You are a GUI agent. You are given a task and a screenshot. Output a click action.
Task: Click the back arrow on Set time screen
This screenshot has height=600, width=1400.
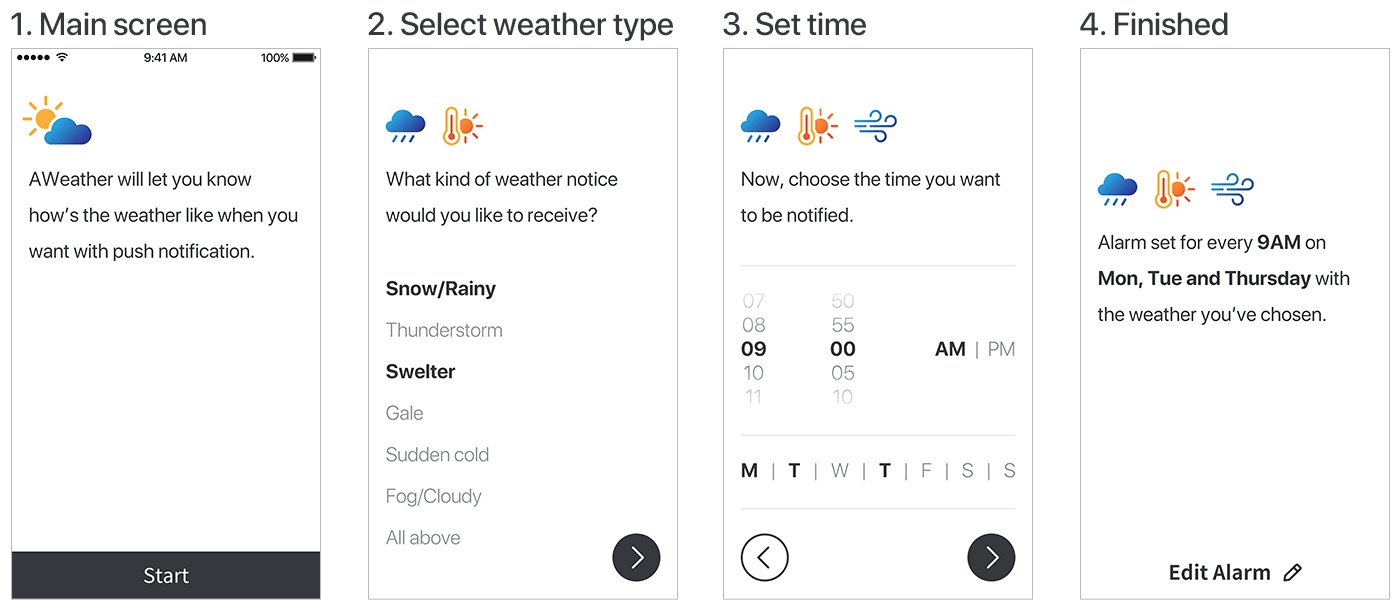point(765,557)
